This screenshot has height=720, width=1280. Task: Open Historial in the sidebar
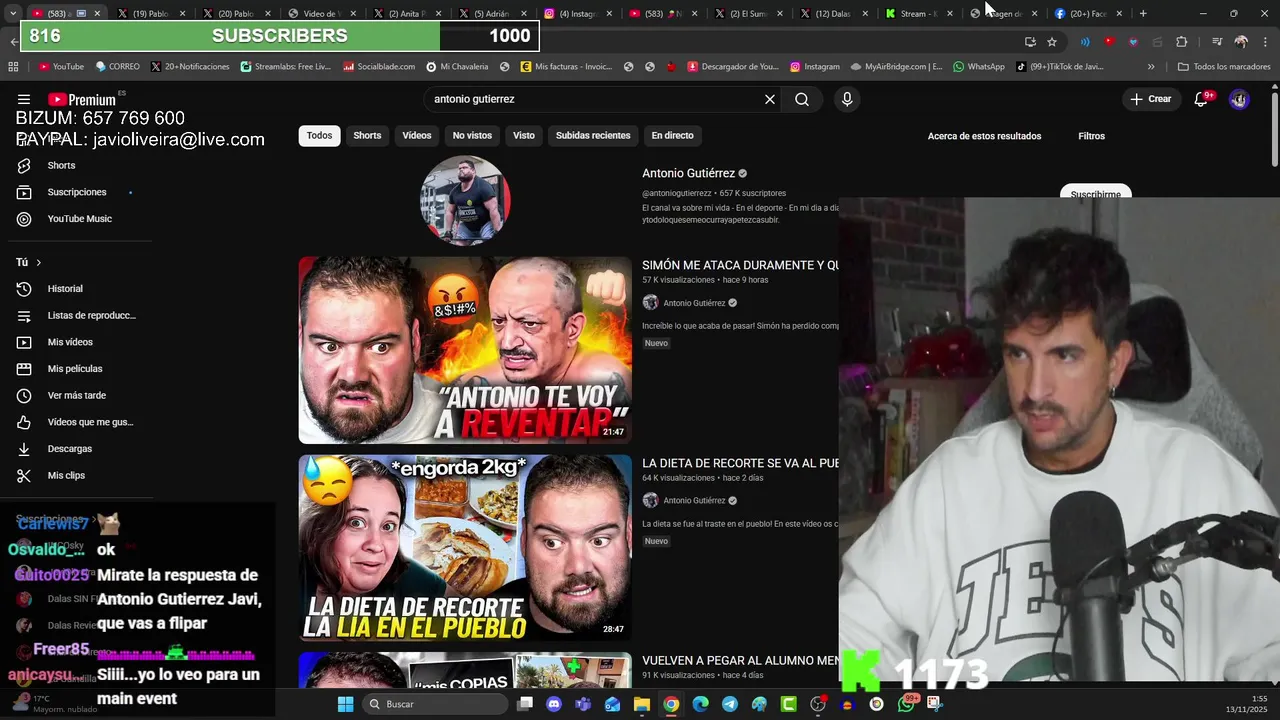pyautogui.click(x=65, y=289)
